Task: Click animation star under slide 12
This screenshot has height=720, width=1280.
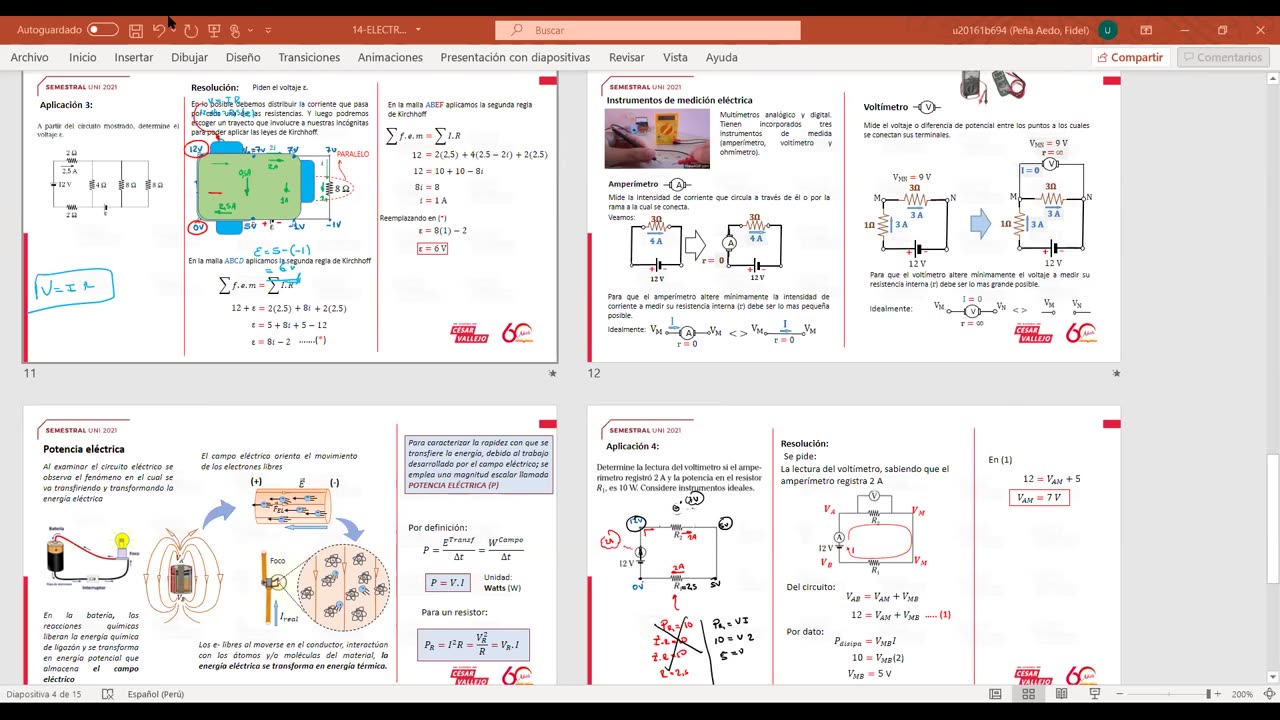Action: [x=1116, y=373]
